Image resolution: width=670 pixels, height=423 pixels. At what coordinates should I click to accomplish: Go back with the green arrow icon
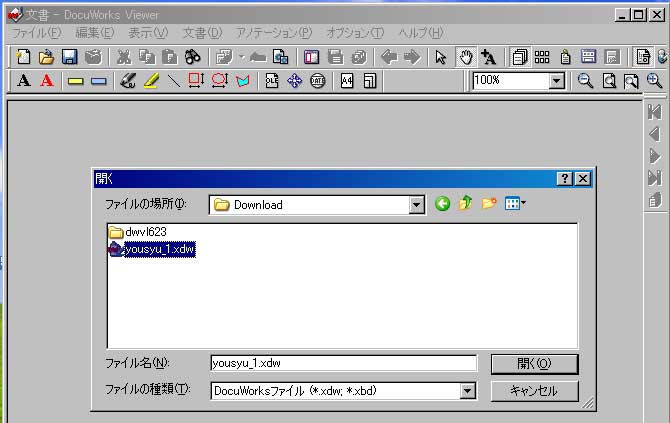coord(443,204)
